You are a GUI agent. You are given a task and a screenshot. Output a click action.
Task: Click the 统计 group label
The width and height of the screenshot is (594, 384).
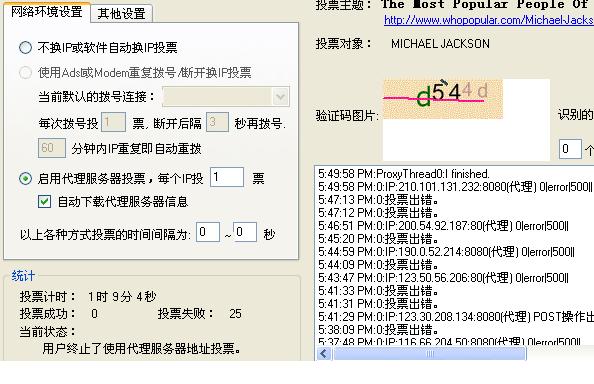click(23, 276)
